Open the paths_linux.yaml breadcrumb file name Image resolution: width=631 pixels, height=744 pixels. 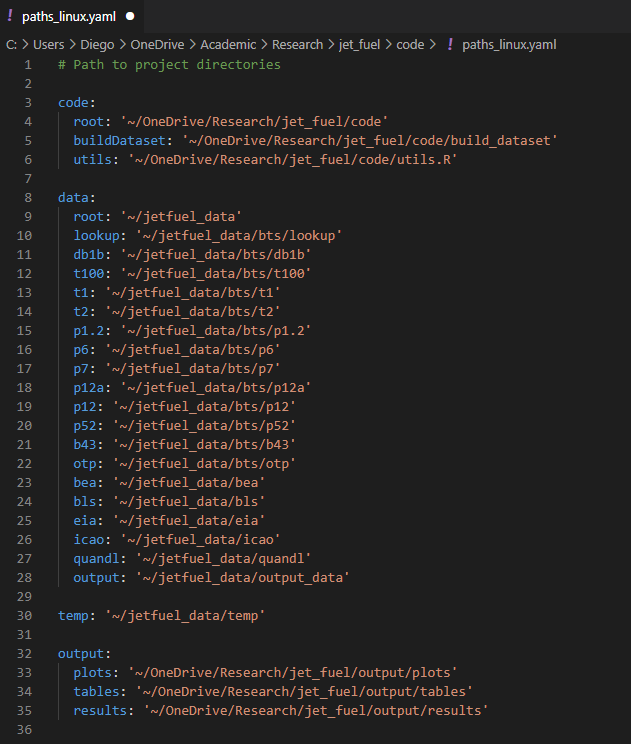tap(509, 44)
